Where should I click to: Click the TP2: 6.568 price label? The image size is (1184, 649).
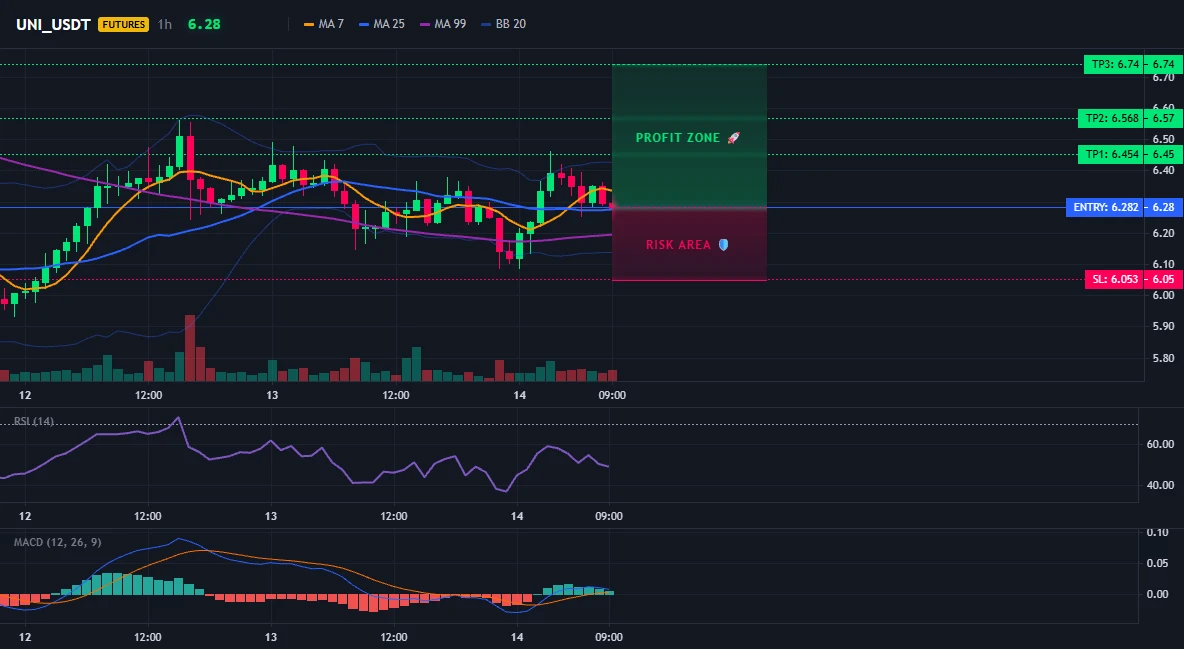coord(1111,118)
